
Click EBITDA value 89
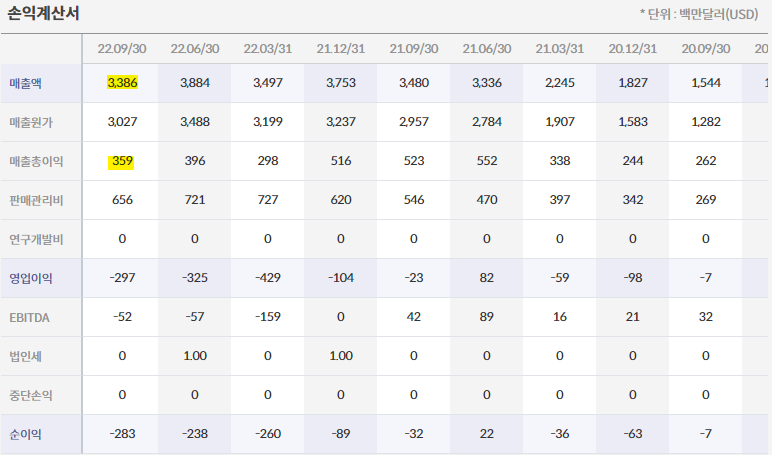(x=486, y=317)
